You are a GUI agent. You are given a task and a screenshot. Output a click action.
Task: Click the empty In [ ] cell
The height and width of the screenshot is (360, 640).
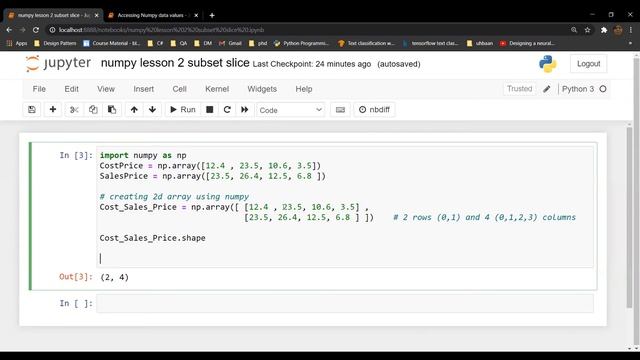[x=345, y=304]
